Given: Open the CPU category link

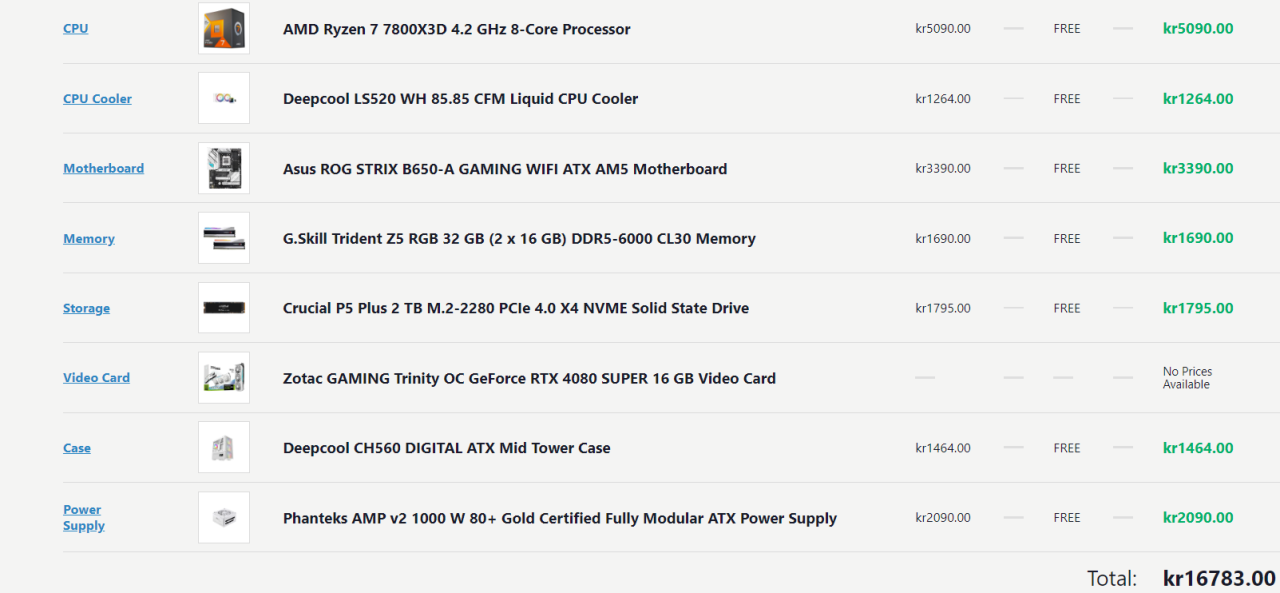Looking at the screenshot, I should (x=75, y=29).
